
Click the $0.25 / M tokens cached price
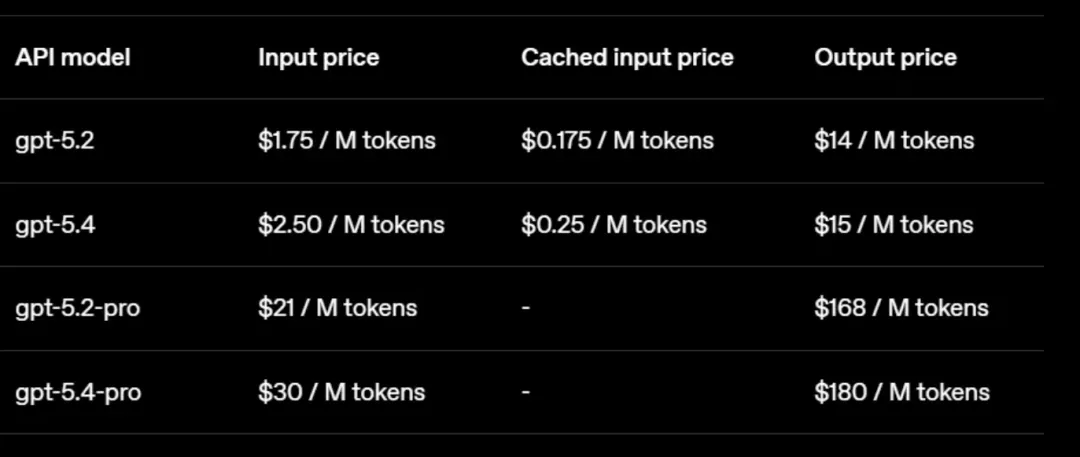pyautogui.click(x=613, y=225)
